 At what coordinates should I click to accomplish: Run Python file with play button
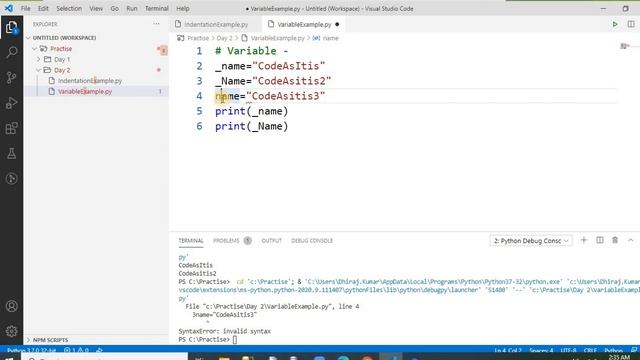[615, 24]
